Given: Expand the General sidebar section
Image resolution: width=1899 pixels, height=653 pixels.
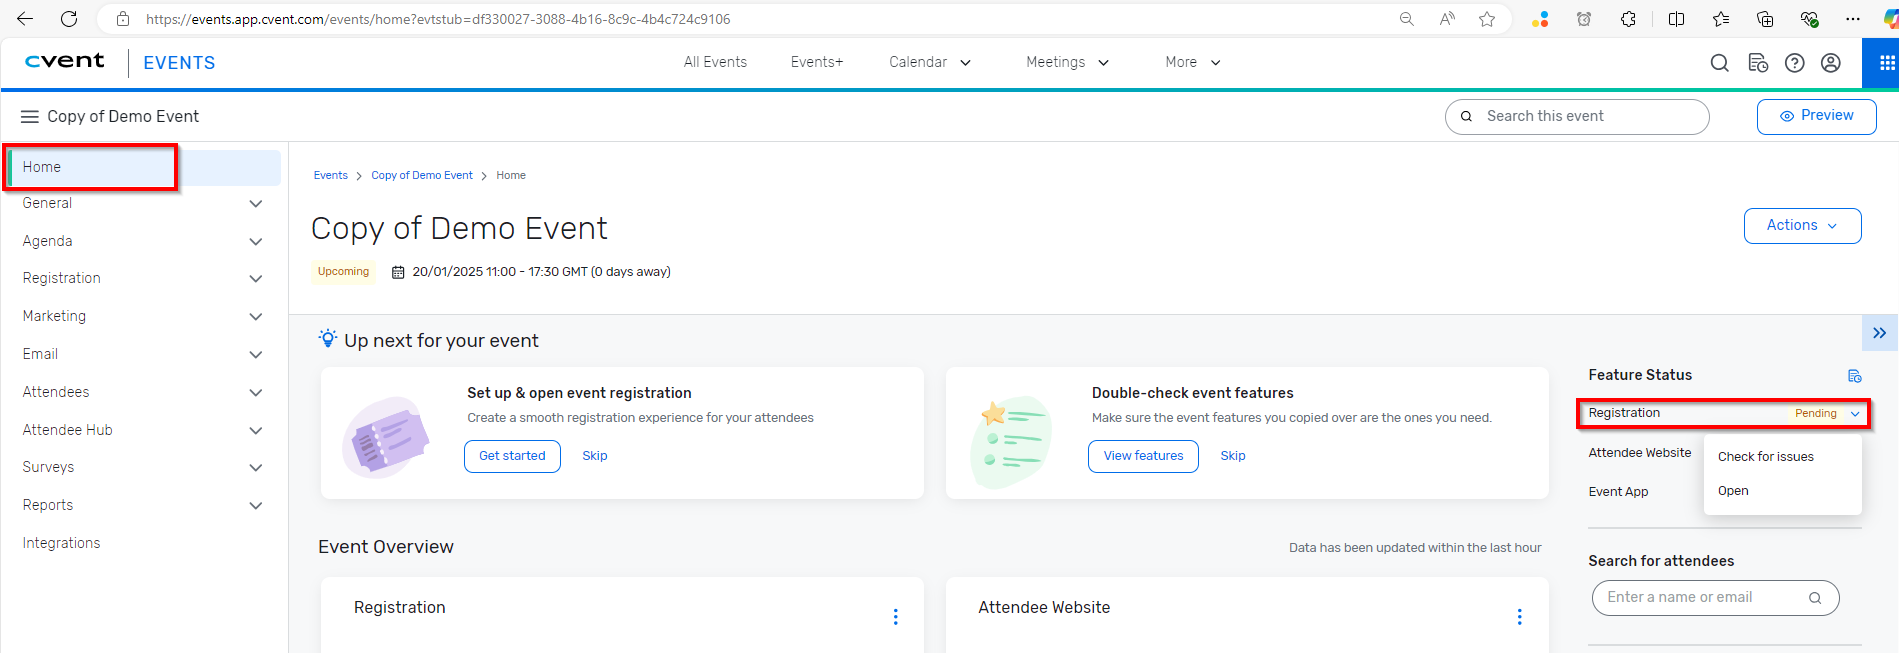Looking at the screenshot, I should pos(256,204).
